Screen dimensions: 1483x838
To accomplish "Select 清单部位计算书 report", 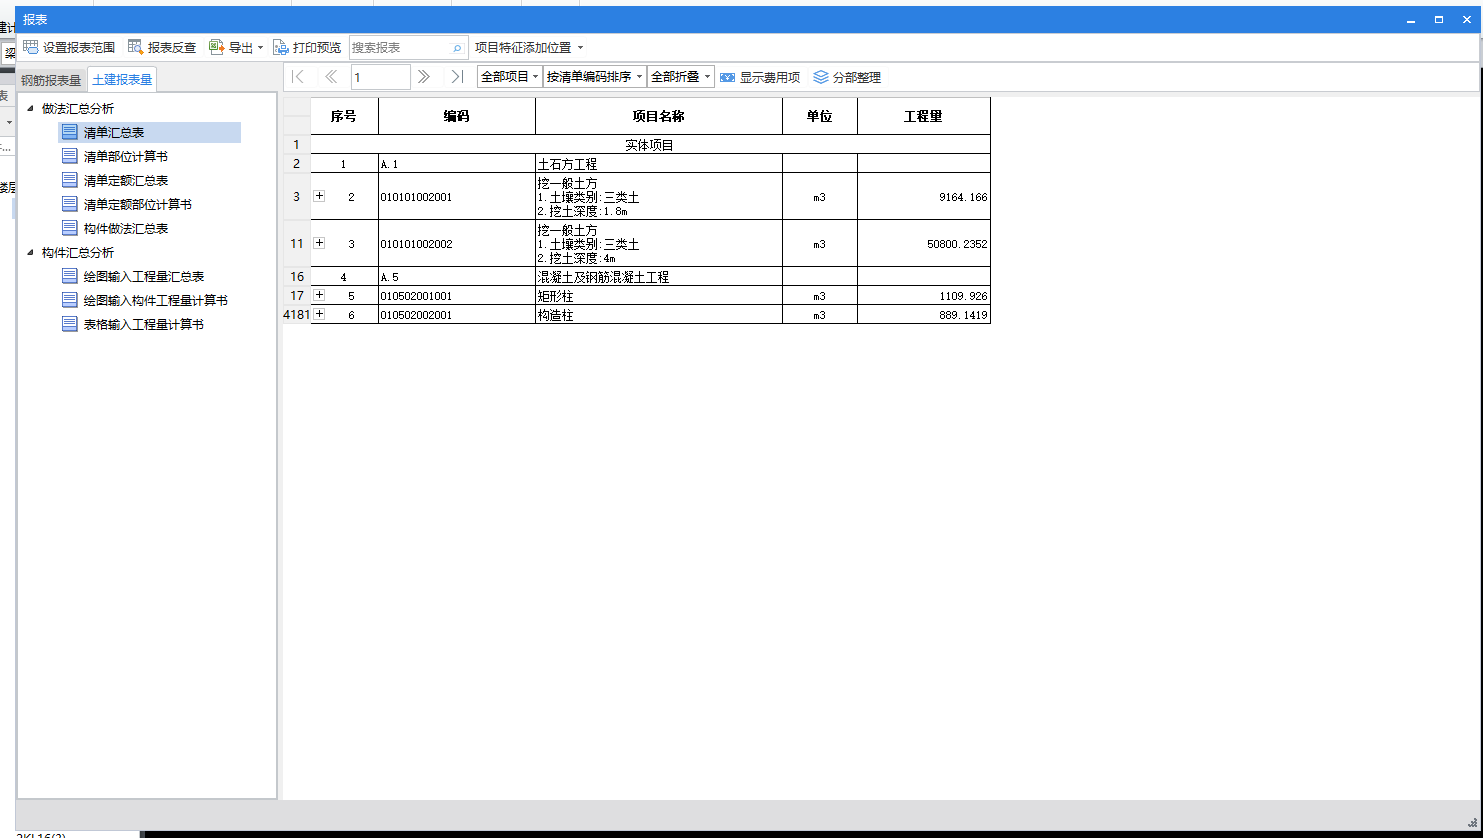I will click(x=126, y=156).
